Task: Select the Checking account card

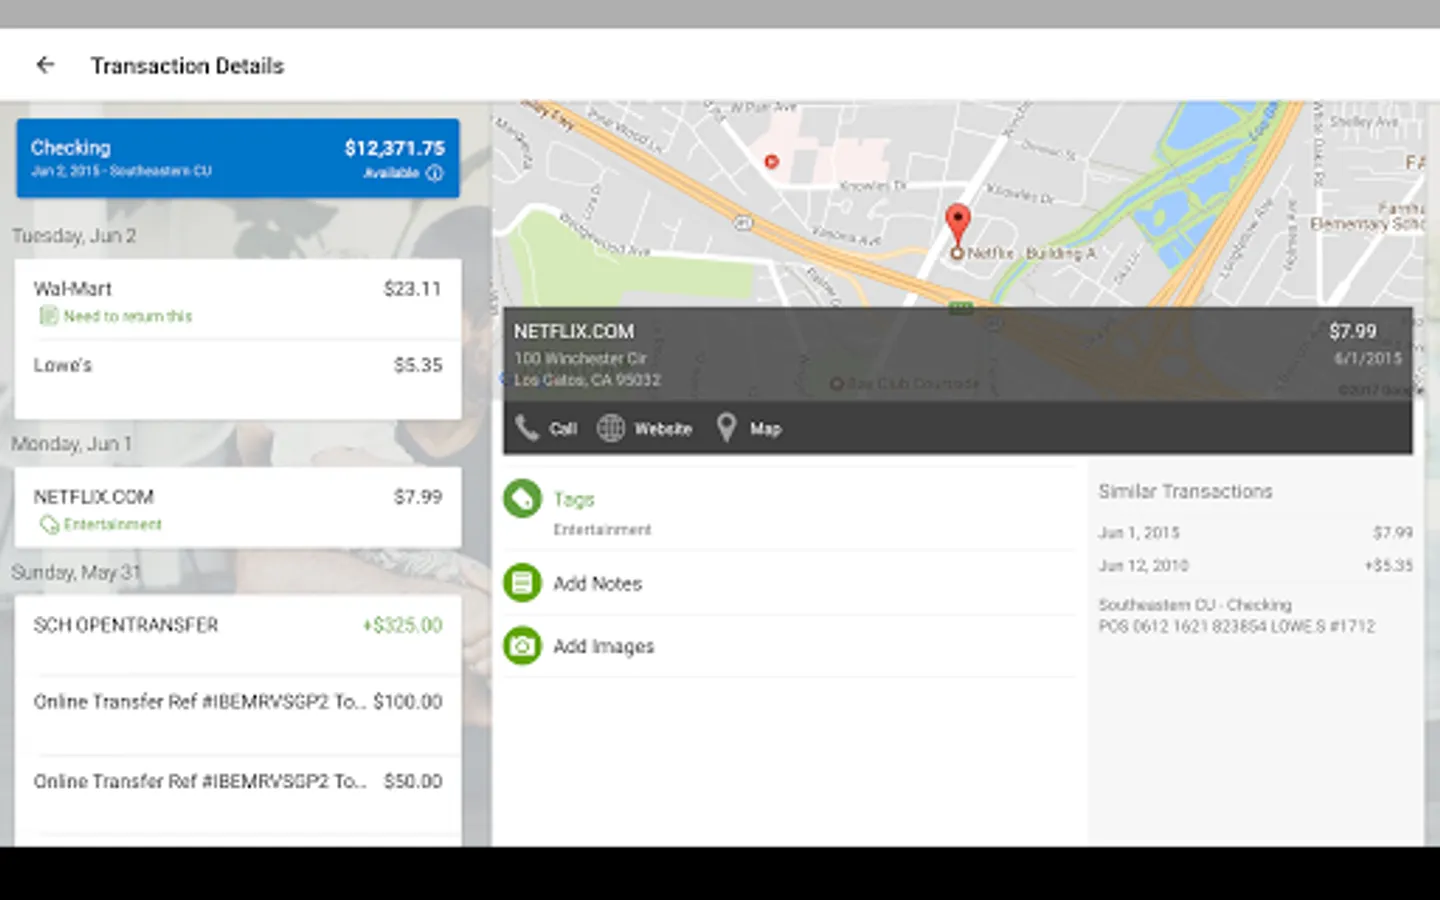Action: (238, 158)
